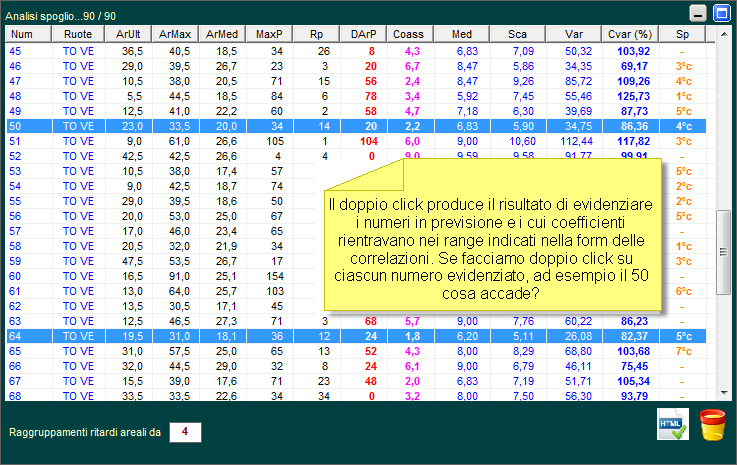
Task: Click Var value 112,44 in row 51
Action: pos(576,142)
